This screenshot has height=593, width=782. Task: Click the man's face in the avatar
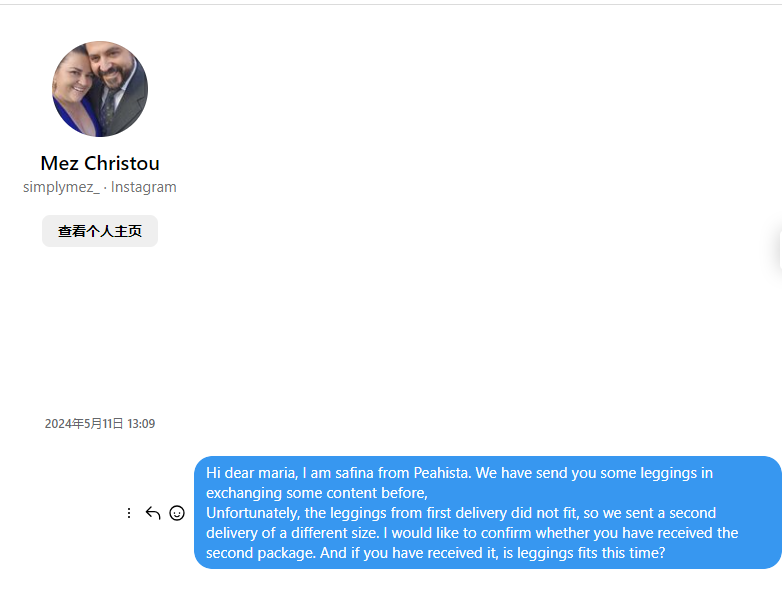[x=111, y=72]
